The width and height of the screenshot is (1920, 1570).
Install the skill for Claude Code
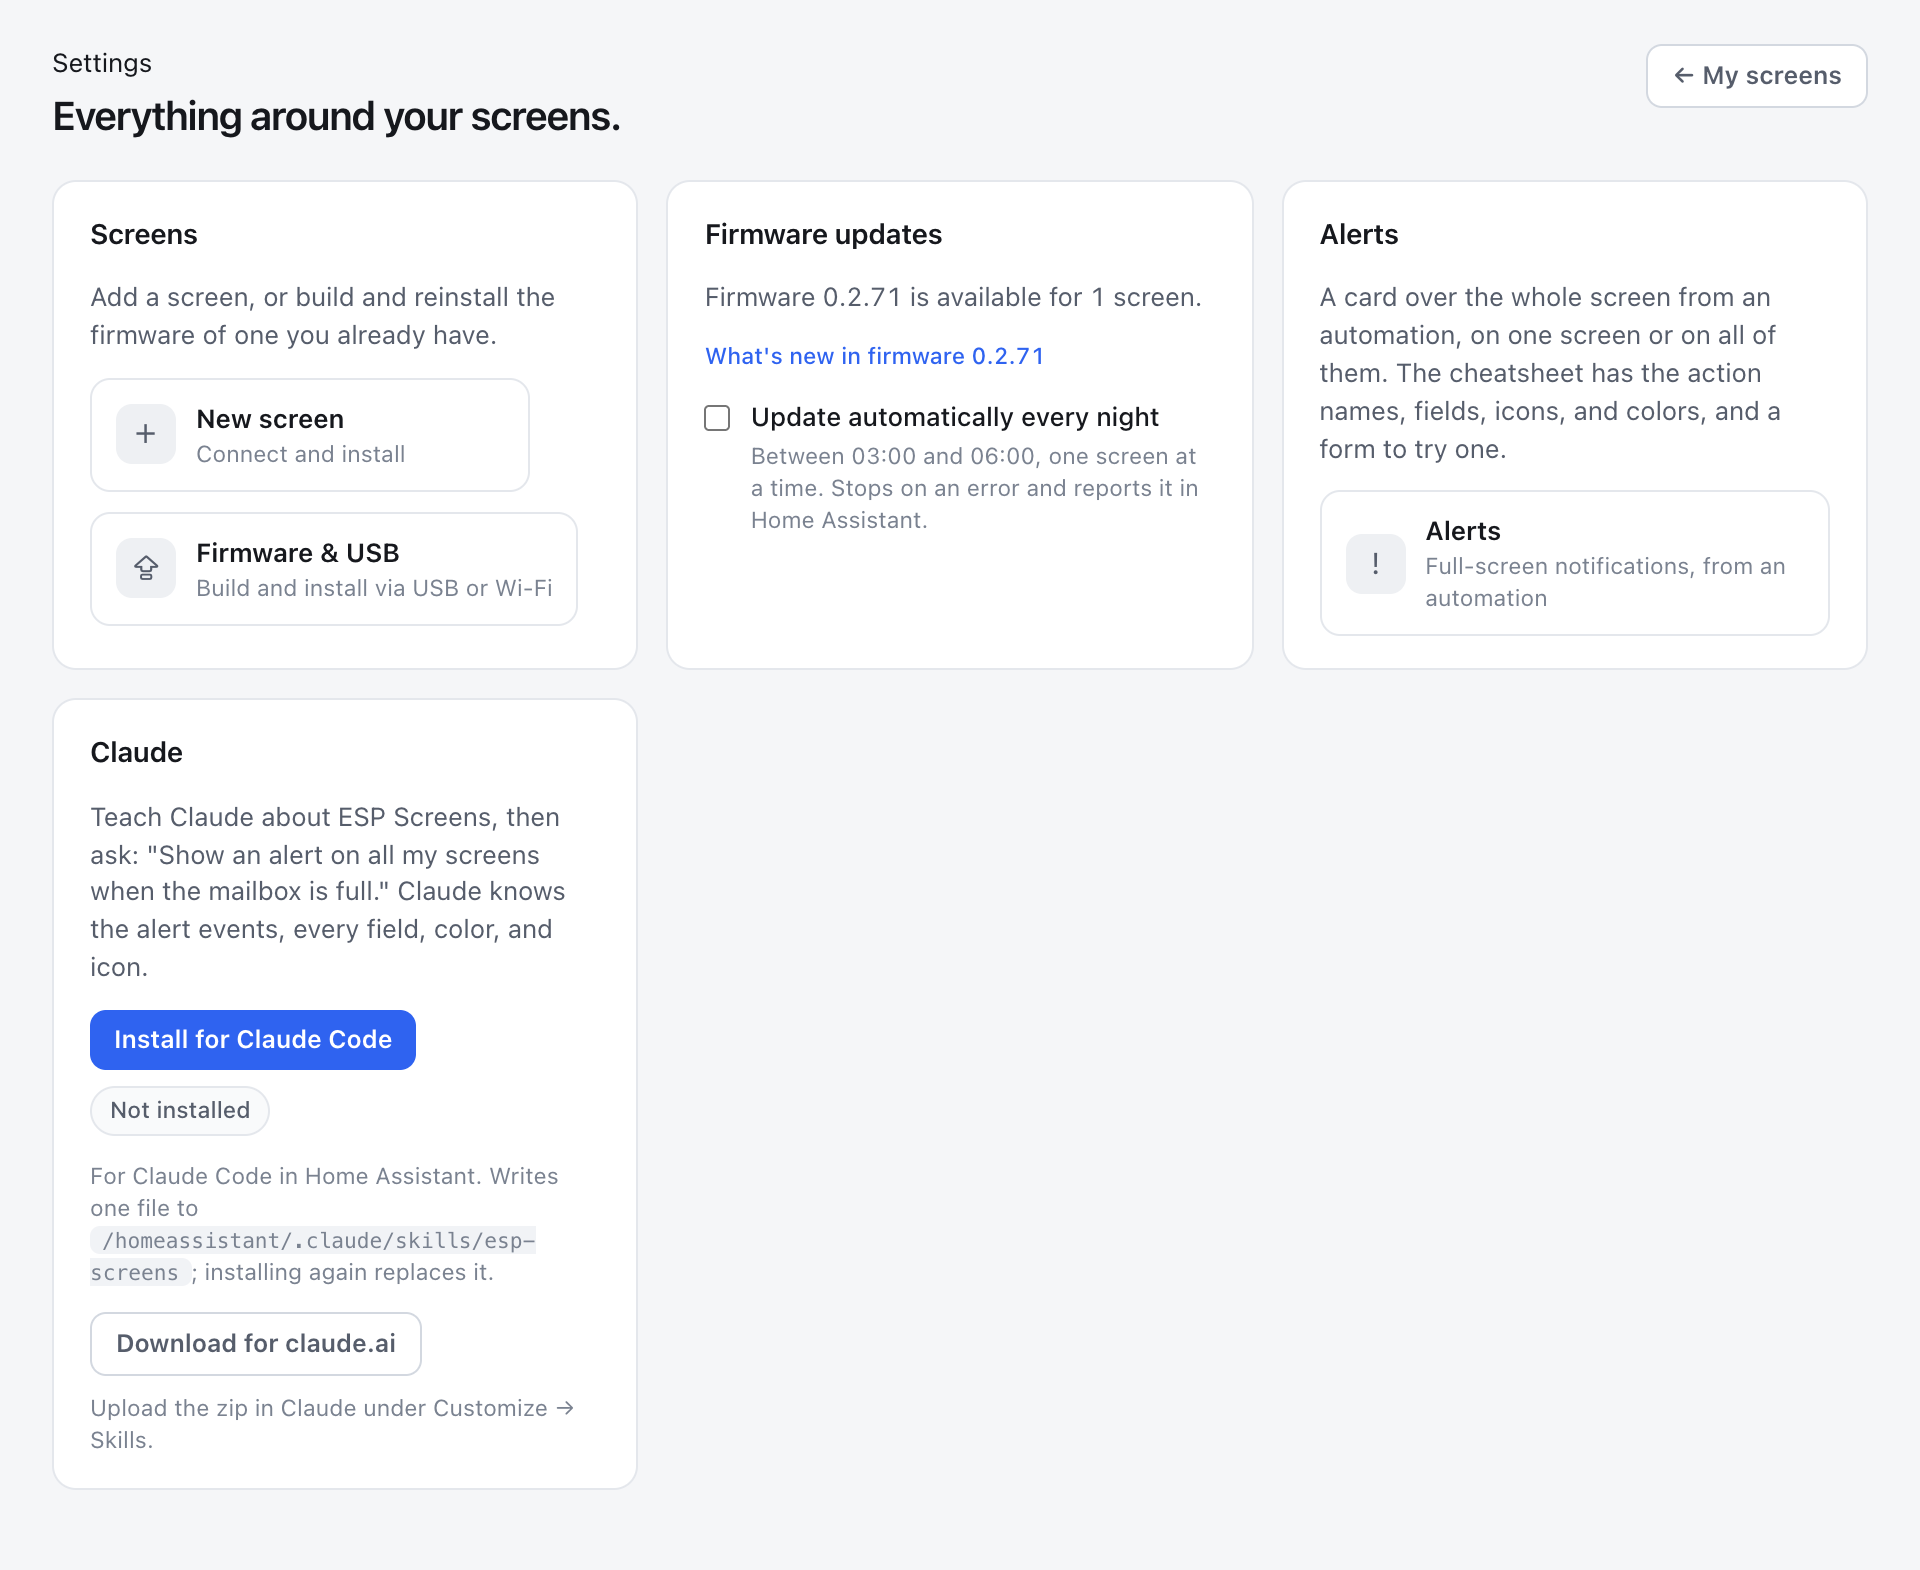click(253, 1040)
